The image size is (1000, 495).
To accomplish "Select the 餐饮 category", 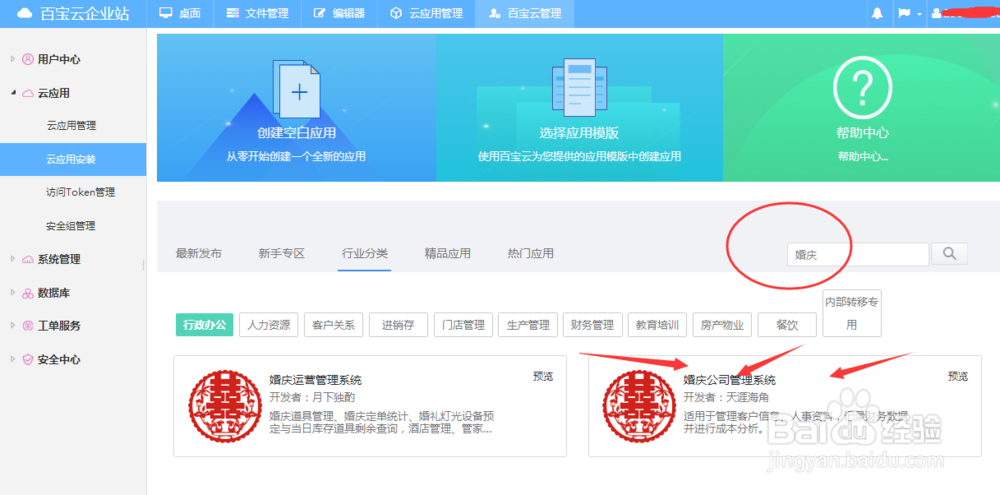I will (x=787, y=325).
